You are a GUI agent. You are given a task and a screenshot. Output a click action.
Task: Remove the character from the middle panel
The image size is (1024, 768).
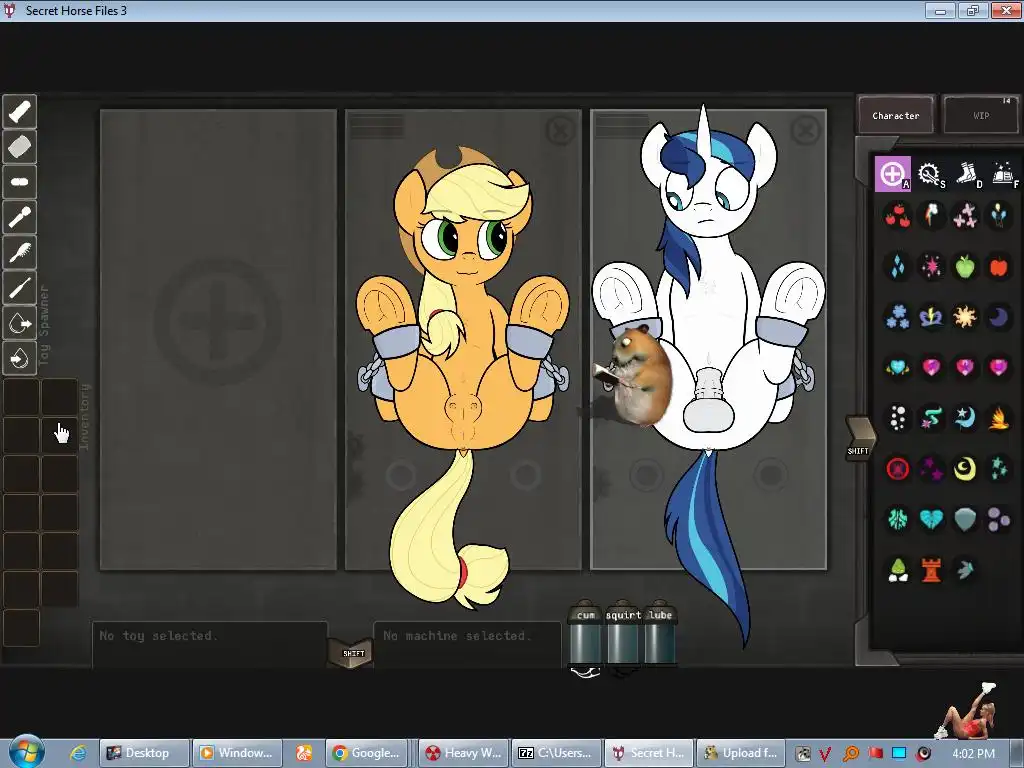tap(560, 131)
